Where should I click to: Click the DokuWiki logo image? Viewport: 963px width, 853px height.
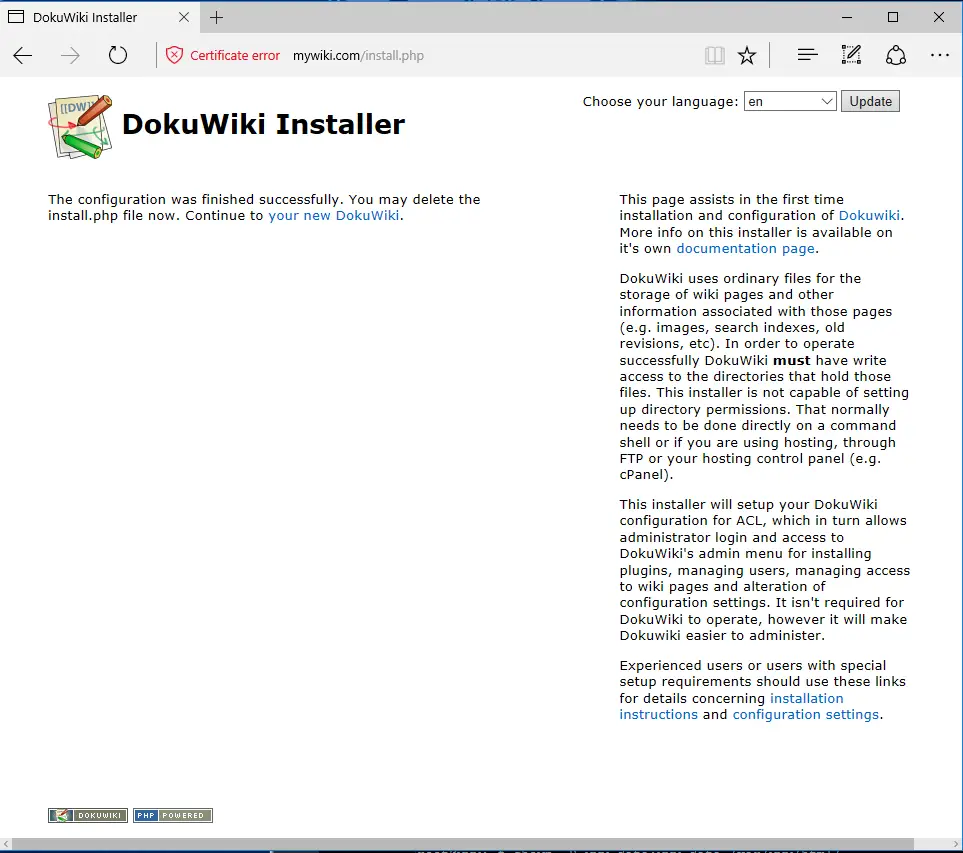click(x=80, y=127)
